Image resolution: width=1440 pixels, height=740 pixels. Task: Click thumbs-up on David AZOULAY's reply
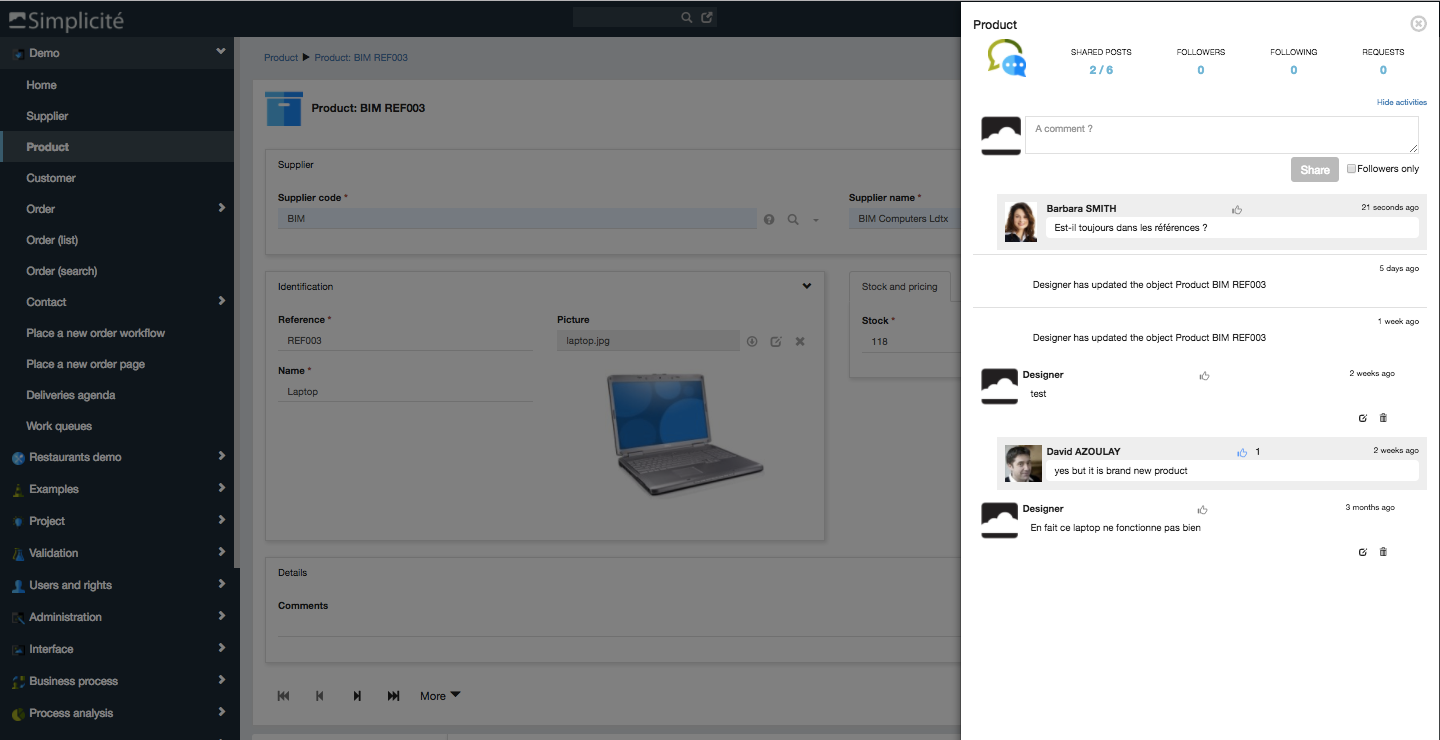coord(1242,452)
